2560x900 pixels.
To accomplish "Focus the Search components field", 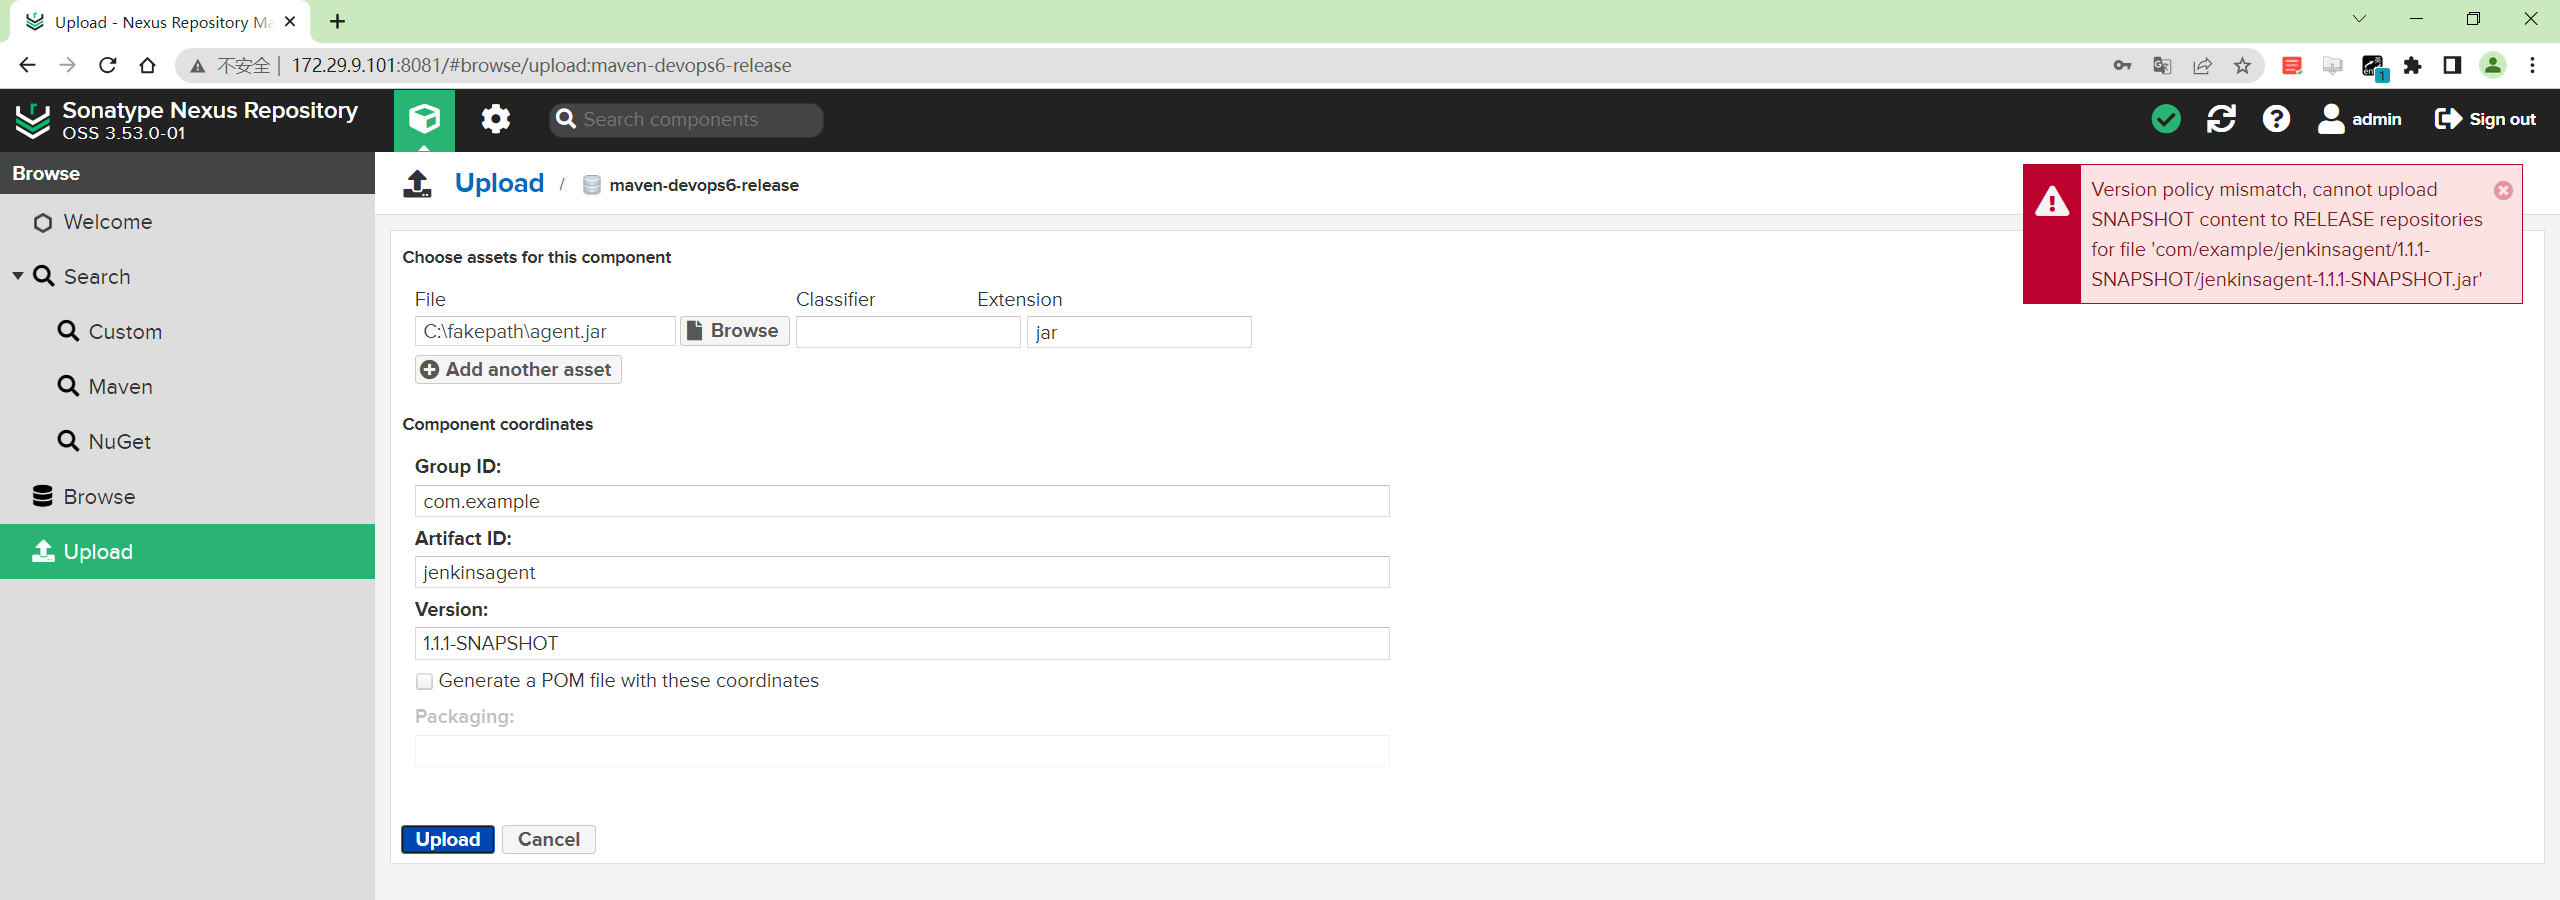I will pos(686,119).
